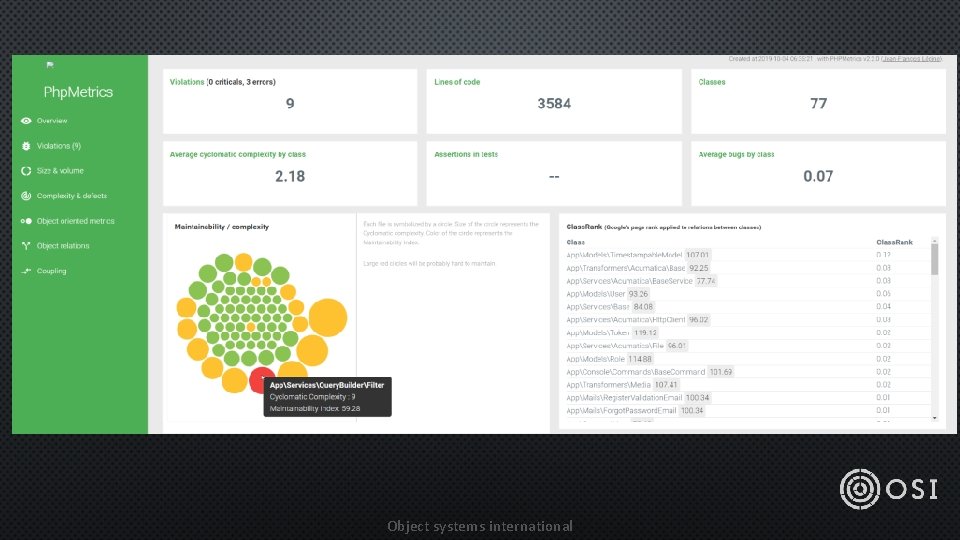Click the ClassRank table scrollbar thumb

(x=934, y=260)
